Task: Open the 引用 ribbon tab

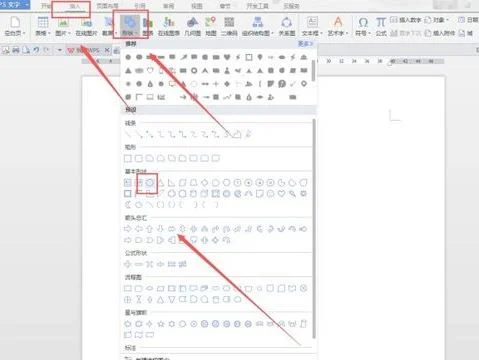Action: tap(140, 6)
